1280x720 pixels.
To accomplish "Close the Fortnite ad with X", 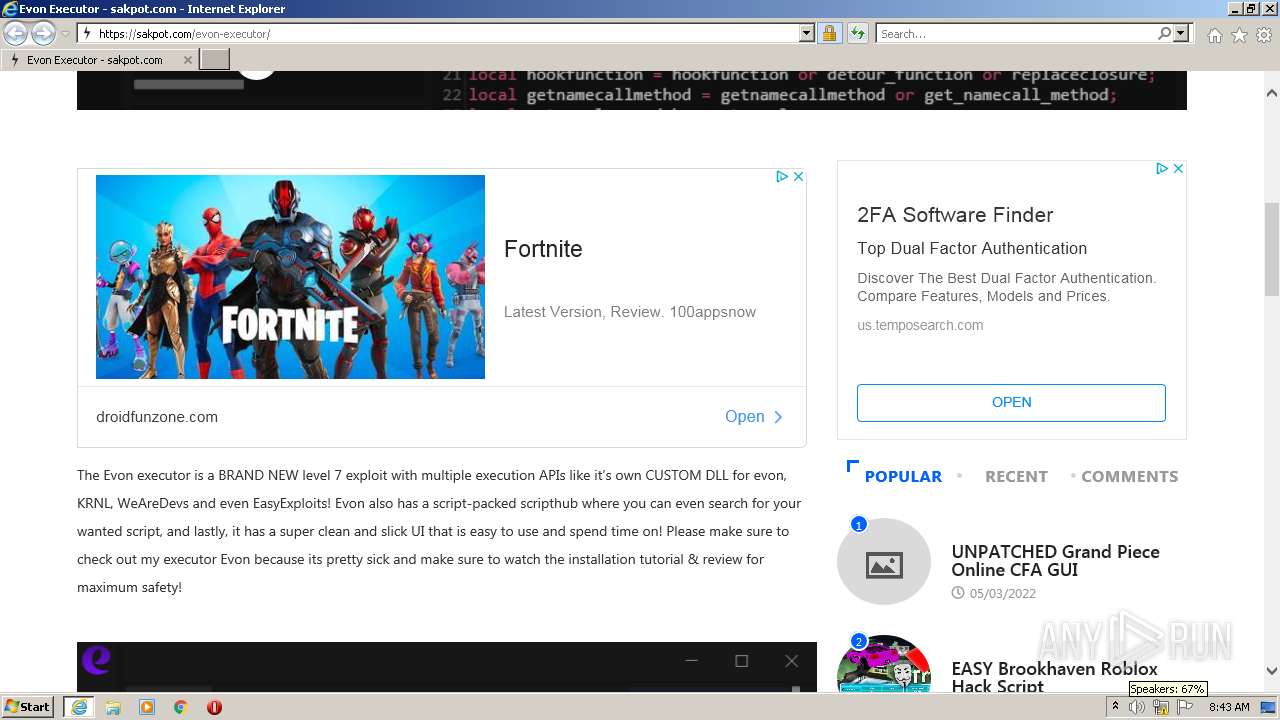I will 798,176.
